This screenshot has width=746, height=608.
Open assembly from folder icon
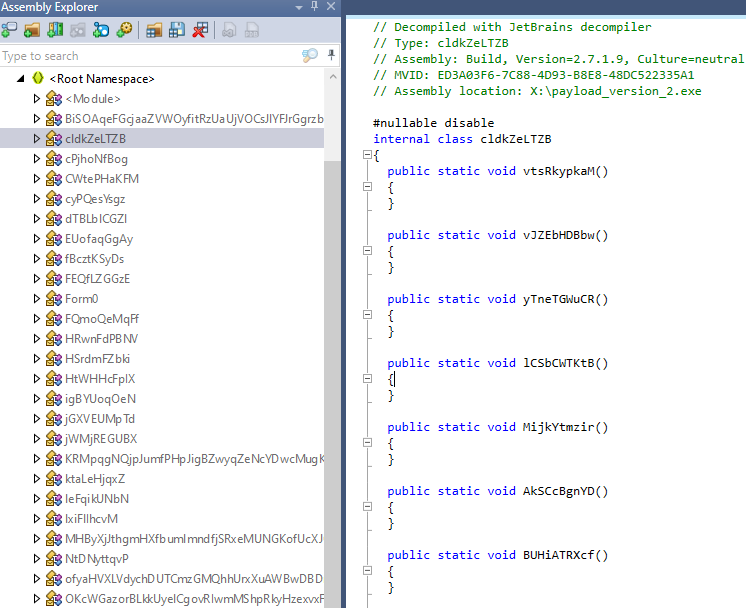click(x=32, y=30)
